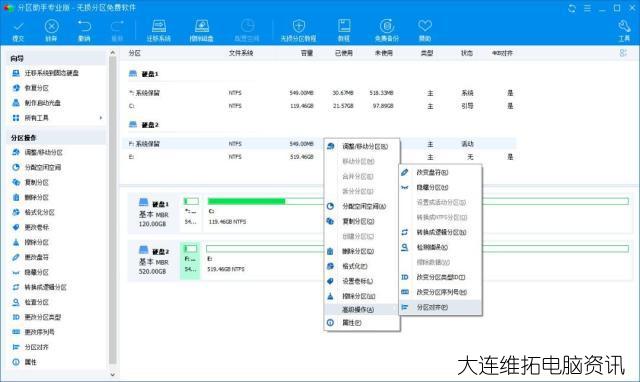
Task: Choose 格式化(F) in the context menu
Action: pyautogui.click(x=362, y=267)
